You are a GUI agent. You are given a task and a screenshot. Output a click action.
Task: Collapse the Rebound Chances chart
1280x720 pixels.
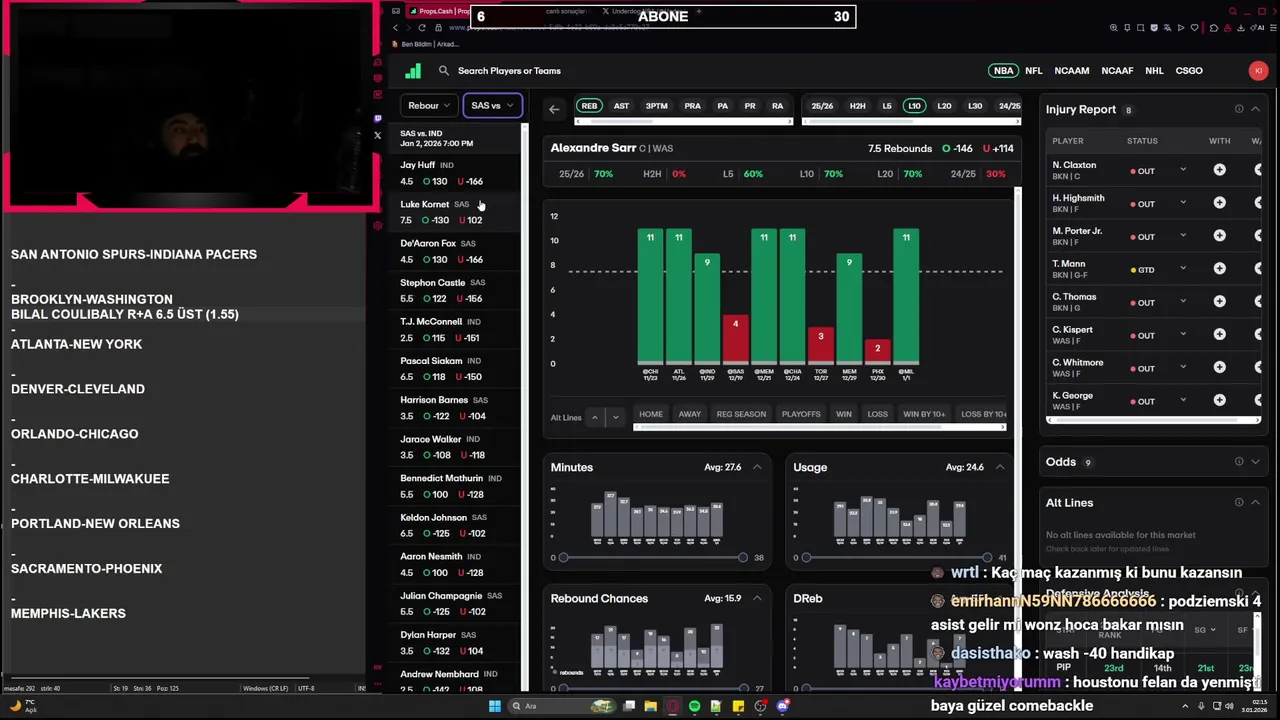tap(757, 598)
